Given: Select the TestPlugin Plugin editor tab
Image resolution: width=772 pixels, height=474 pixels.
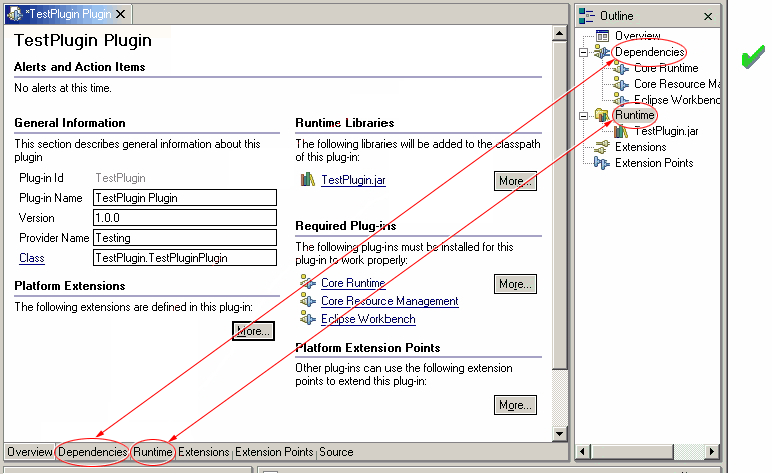Looking at the screenshot, I should [68, 14].
